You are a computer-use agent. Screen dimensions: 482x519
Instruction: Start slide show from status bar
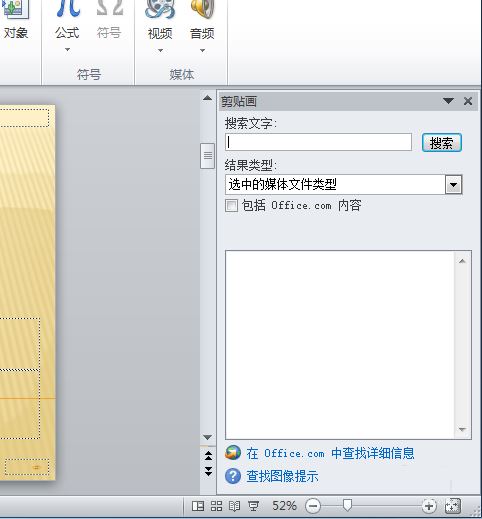(x=254, y=506)
